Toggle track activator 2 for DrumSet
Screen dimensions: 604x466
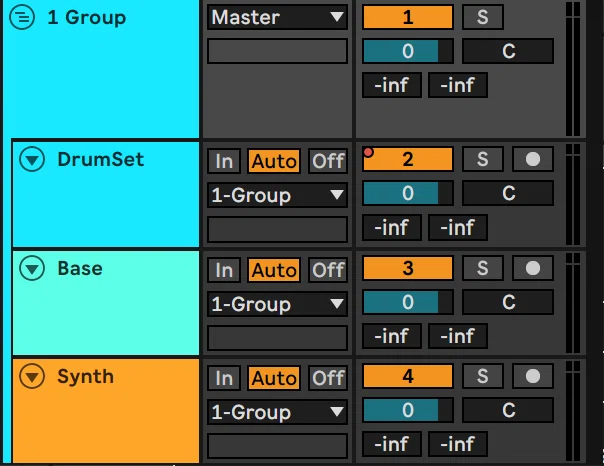(x=408, y=159)
